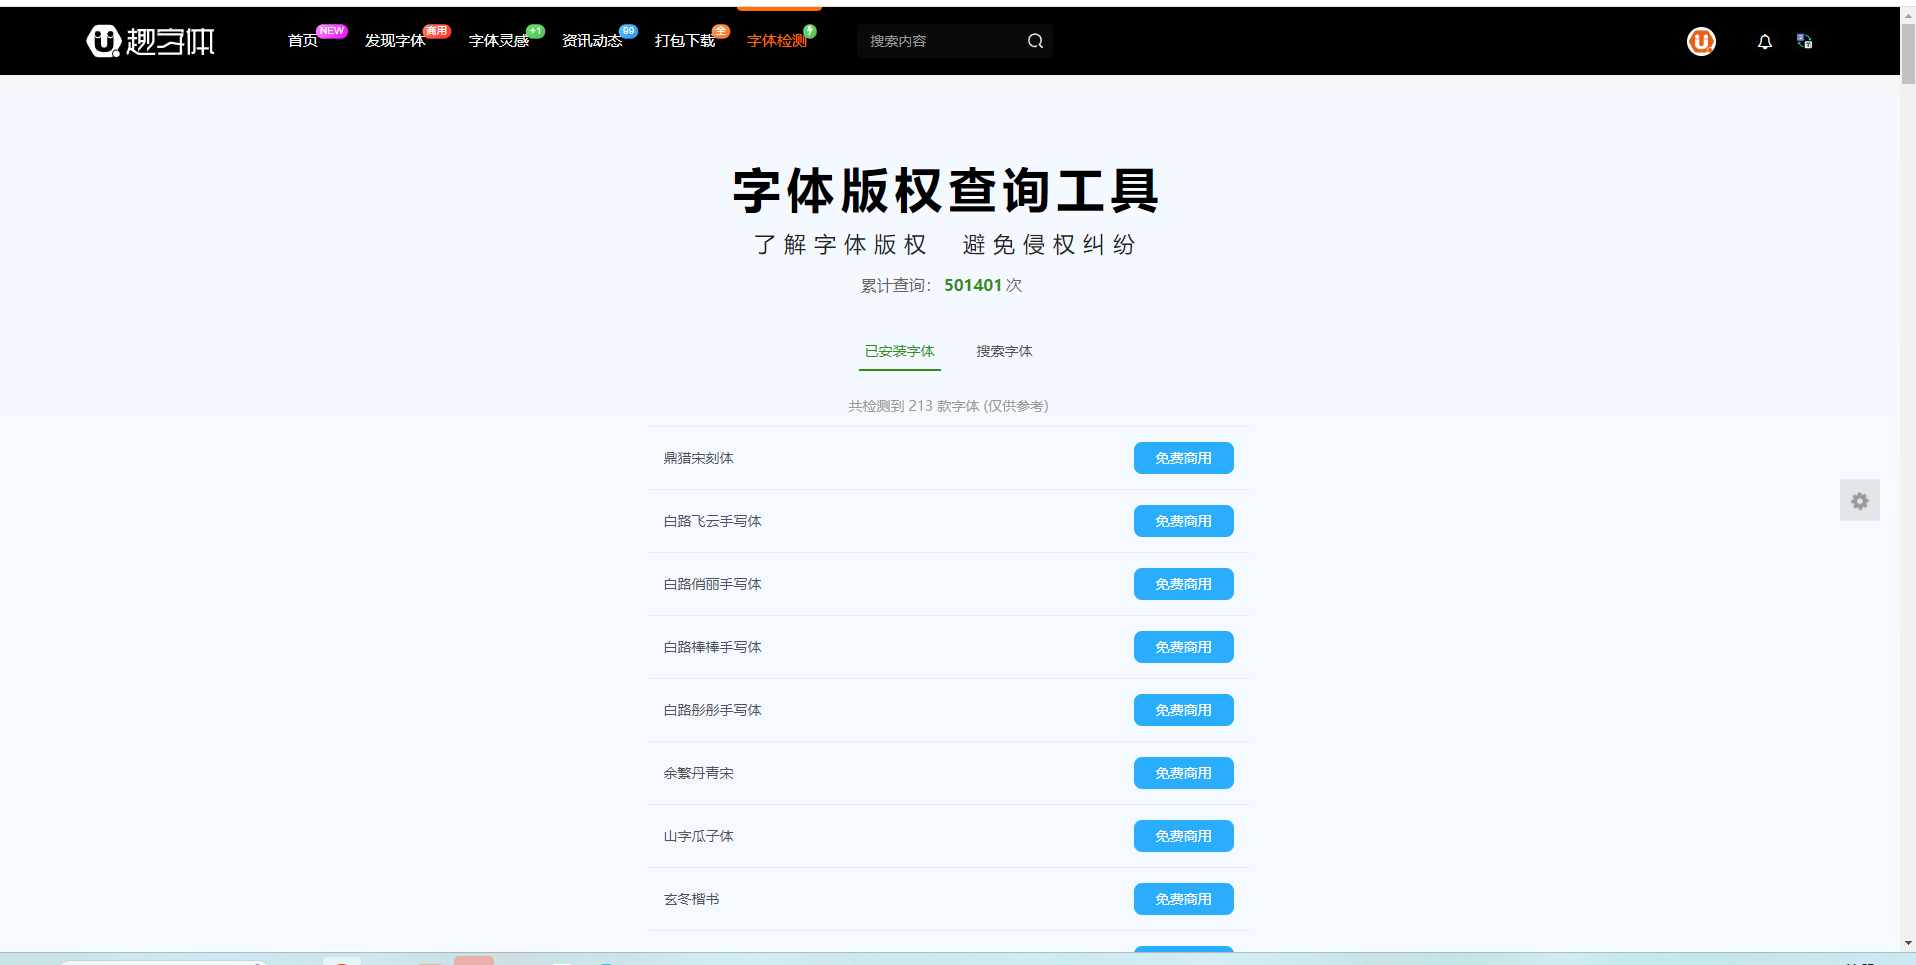Open the floating settings gear icon

coord(1860,500)
